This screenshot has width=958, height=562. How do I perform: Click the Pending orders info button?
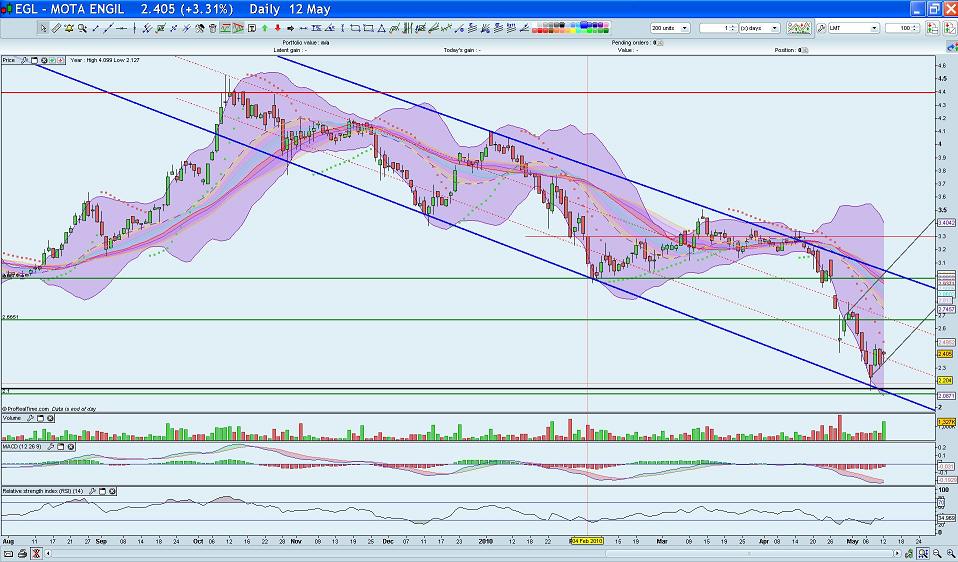pos(660,43)
